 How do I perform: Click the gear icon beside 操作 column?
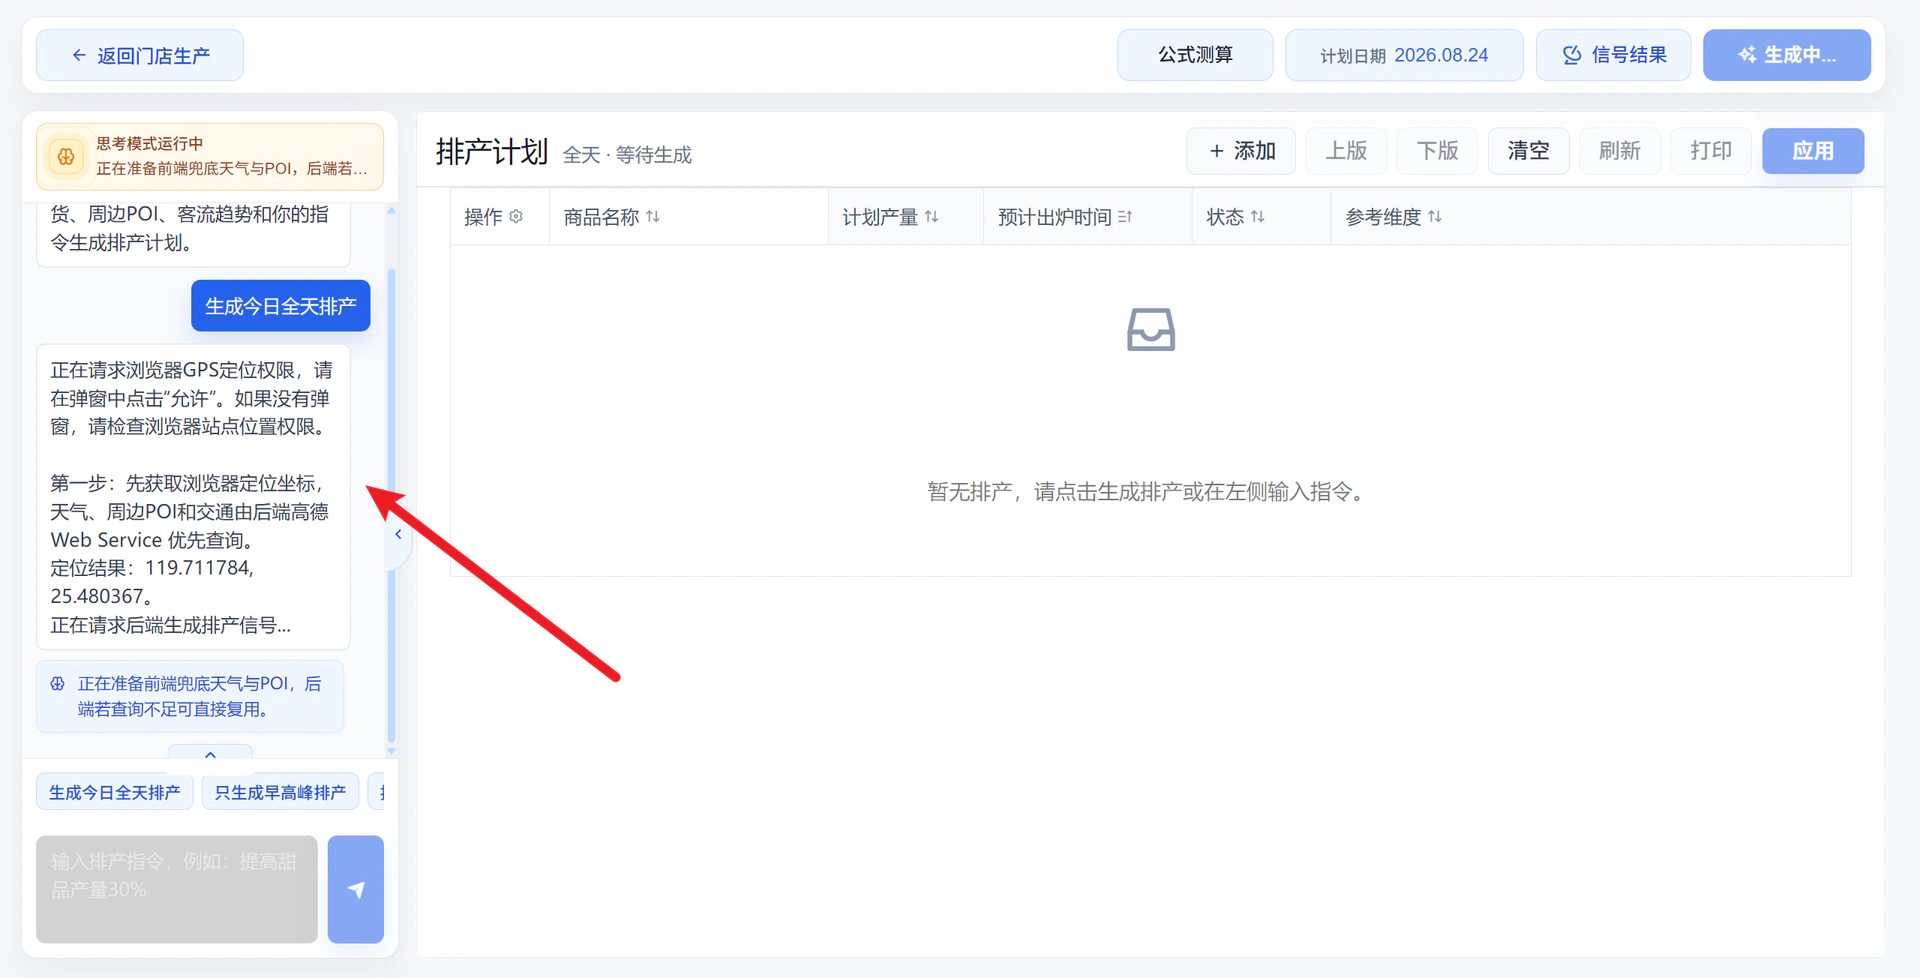click(516, 216)
